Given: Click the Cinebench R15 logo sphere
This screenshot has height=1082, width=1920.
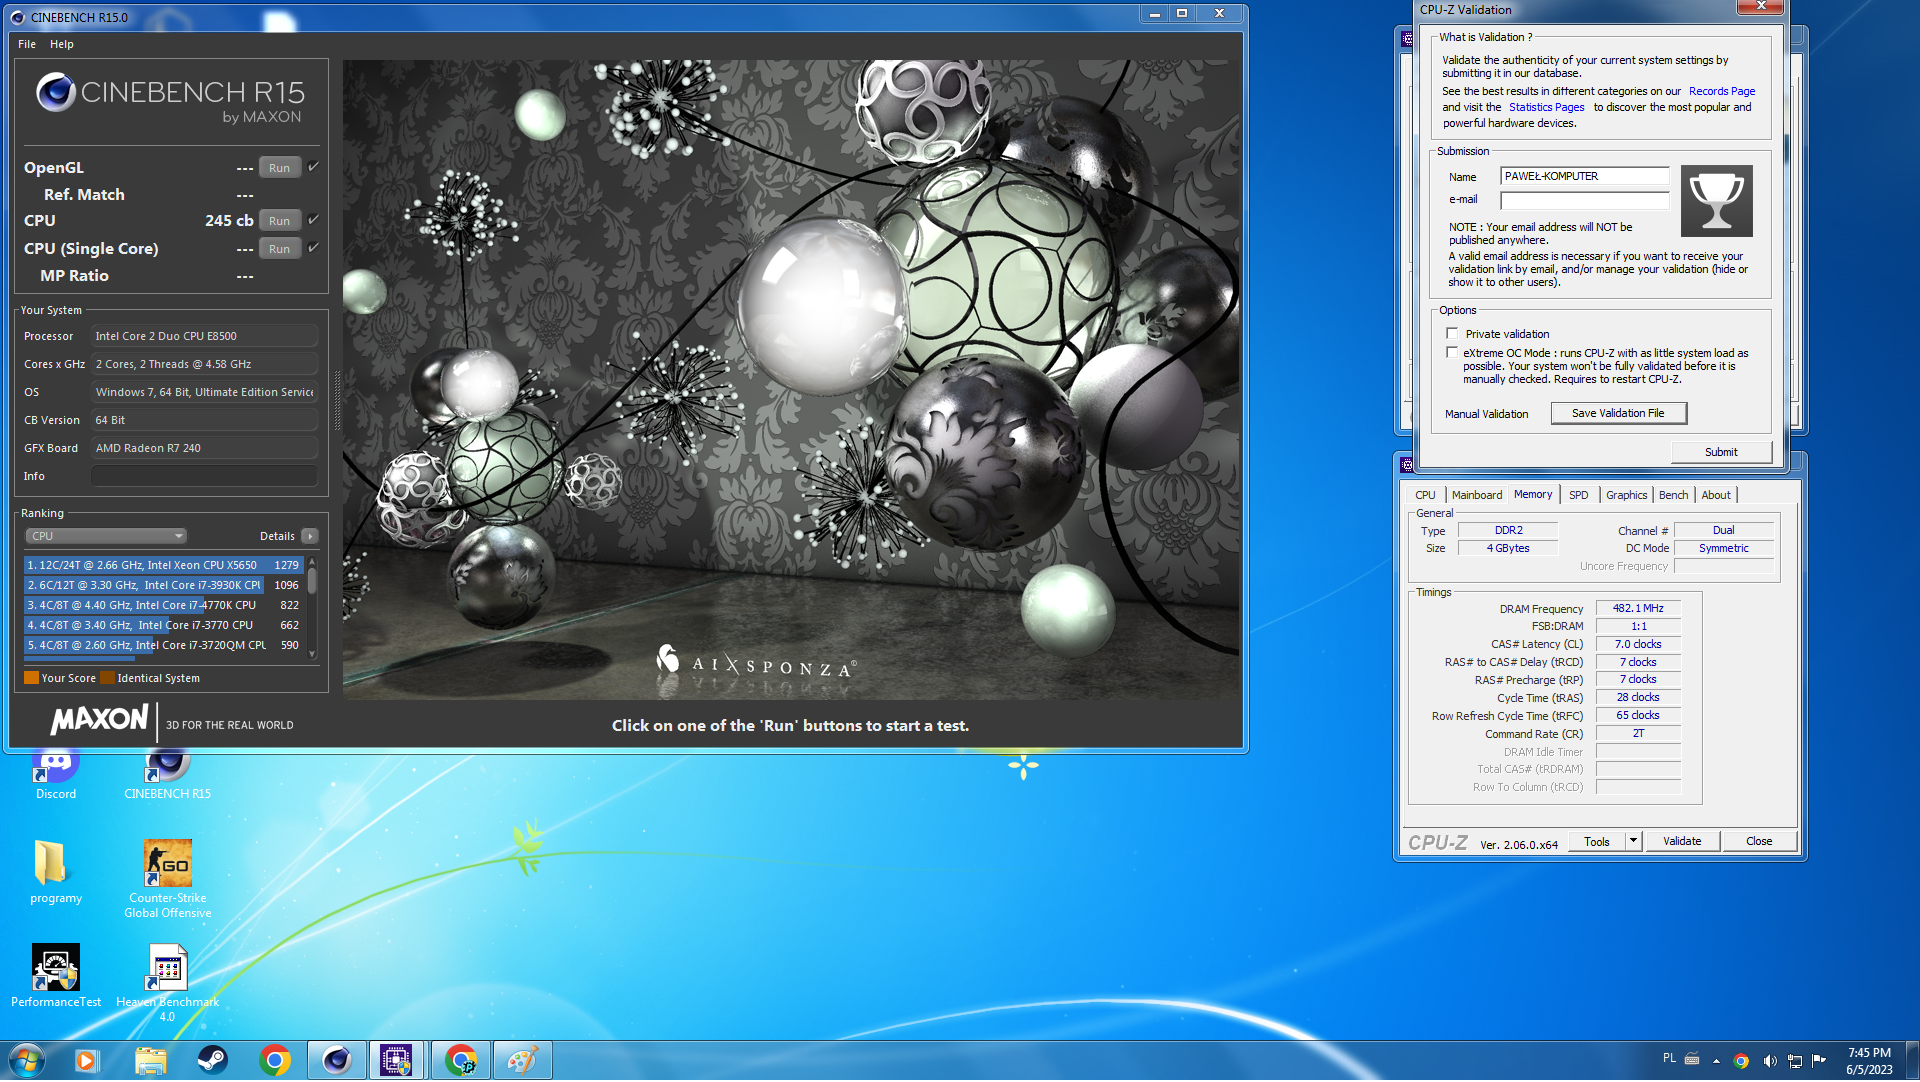Looking at the screenshot, I should click(56, 92).
